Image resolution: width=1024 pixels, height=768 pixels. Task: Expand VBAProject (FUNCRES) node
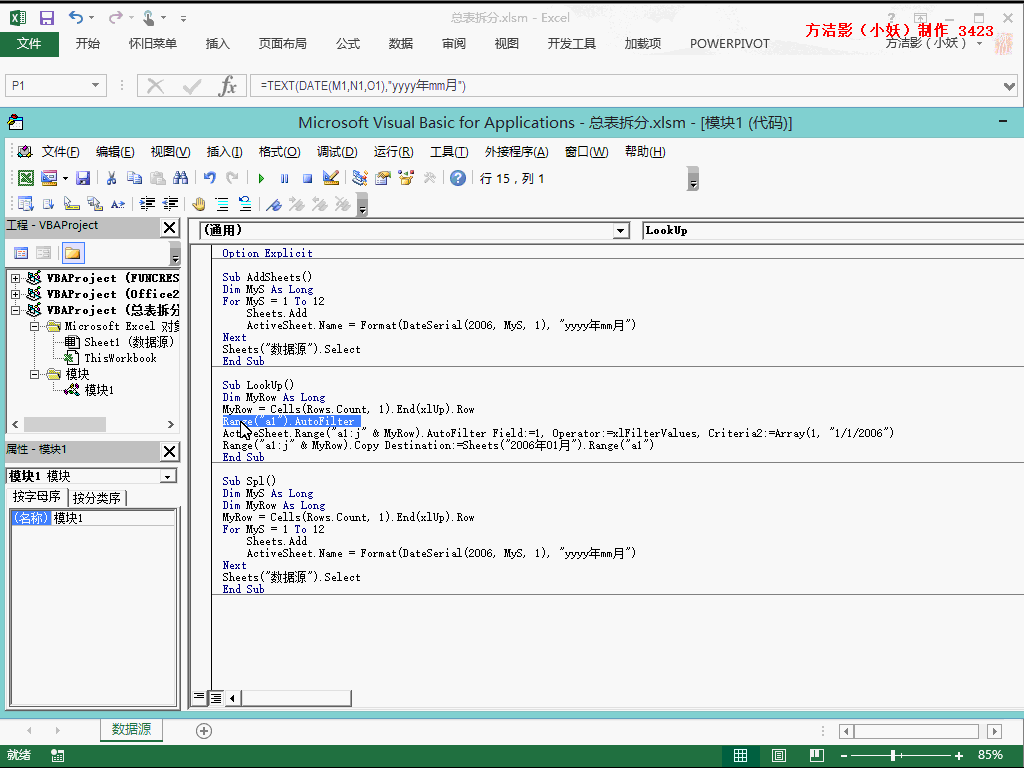15,278
